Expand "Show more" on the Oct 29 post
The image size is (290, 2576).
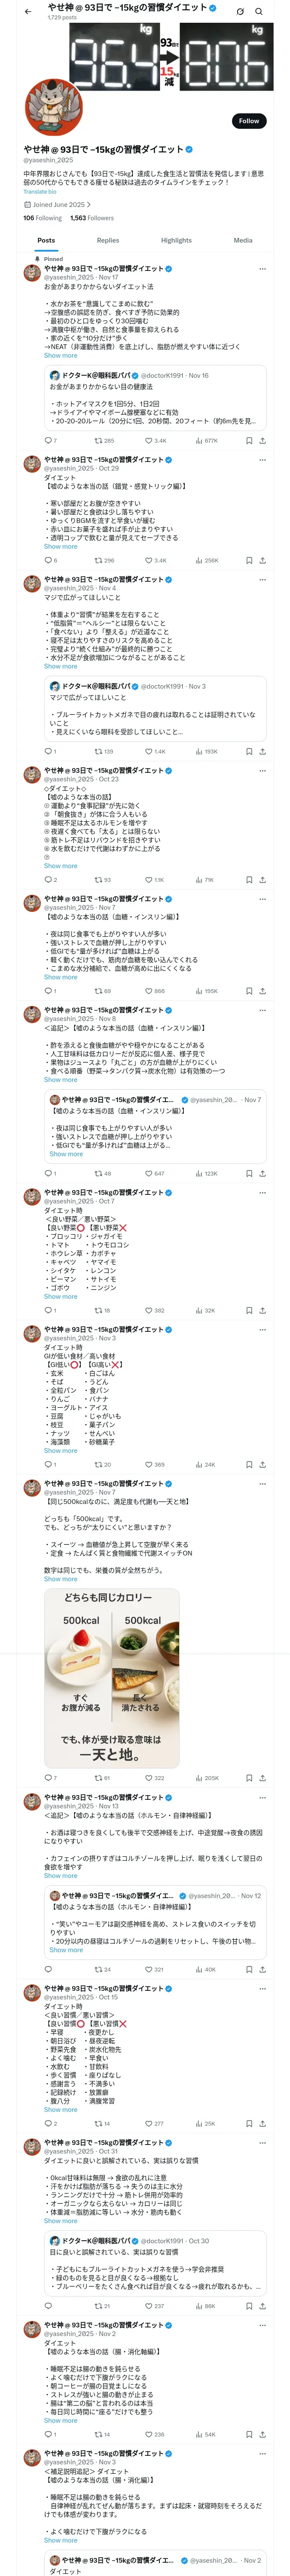60,547
